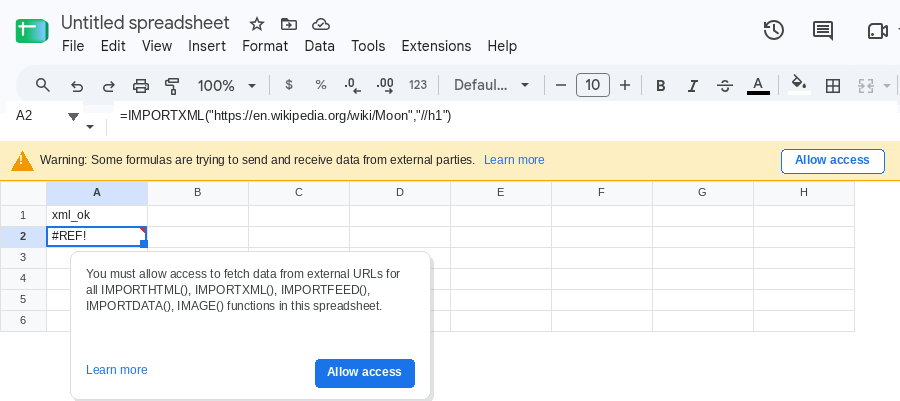The height and width of the screenshot is (401, 900).
Task: Undo the last action
Action: (x=76, y=86)
